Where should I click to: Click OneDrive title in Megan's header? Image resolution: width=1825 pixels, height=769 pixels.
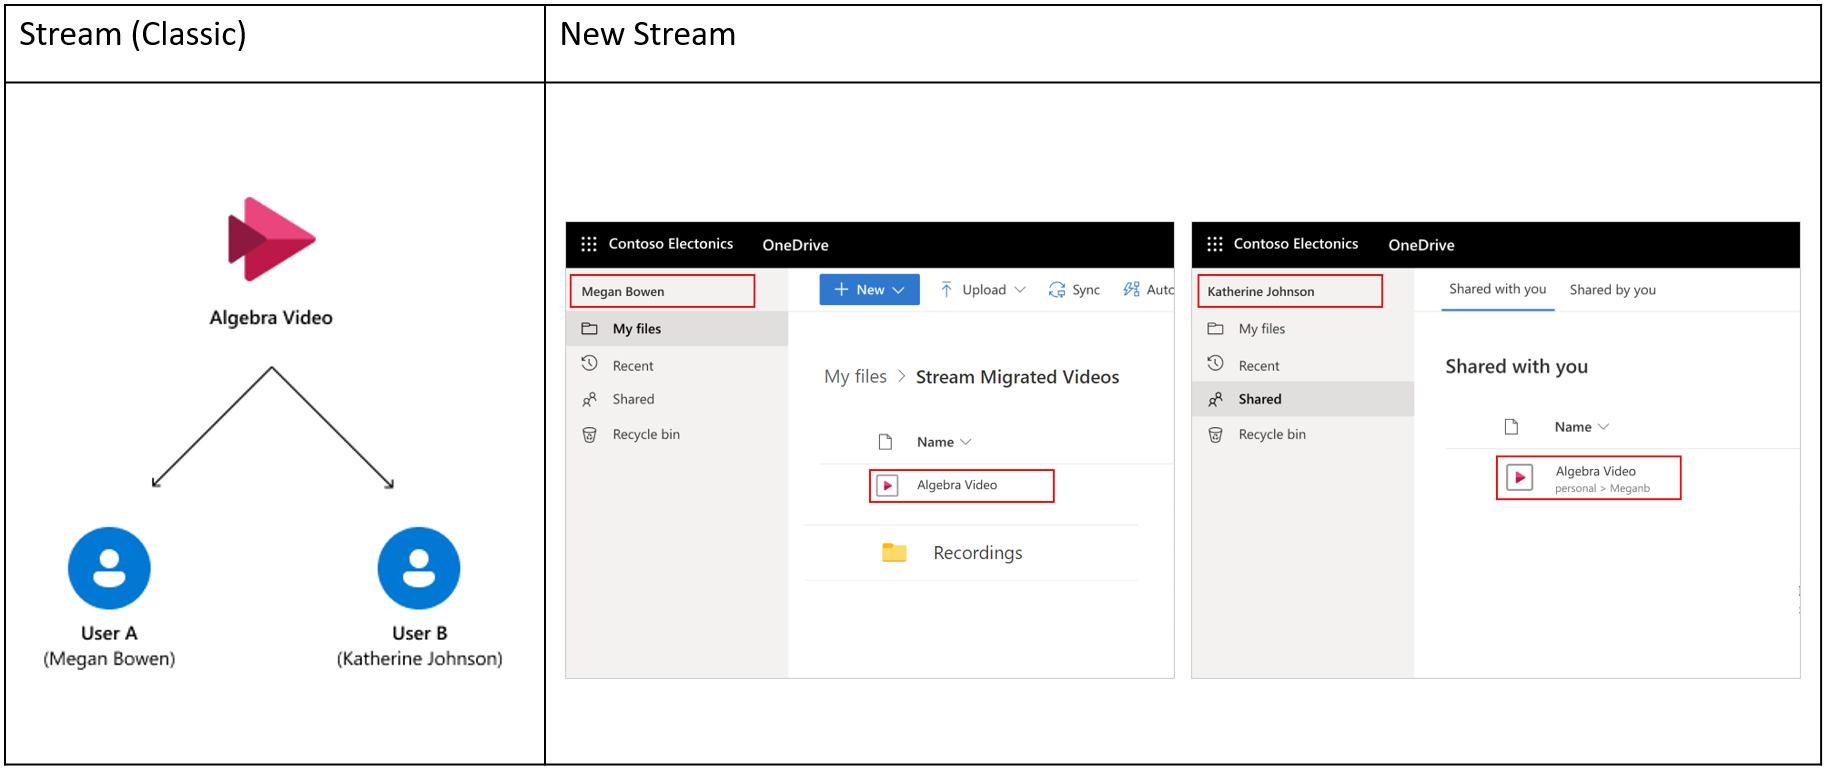click(x=795, y=245)
